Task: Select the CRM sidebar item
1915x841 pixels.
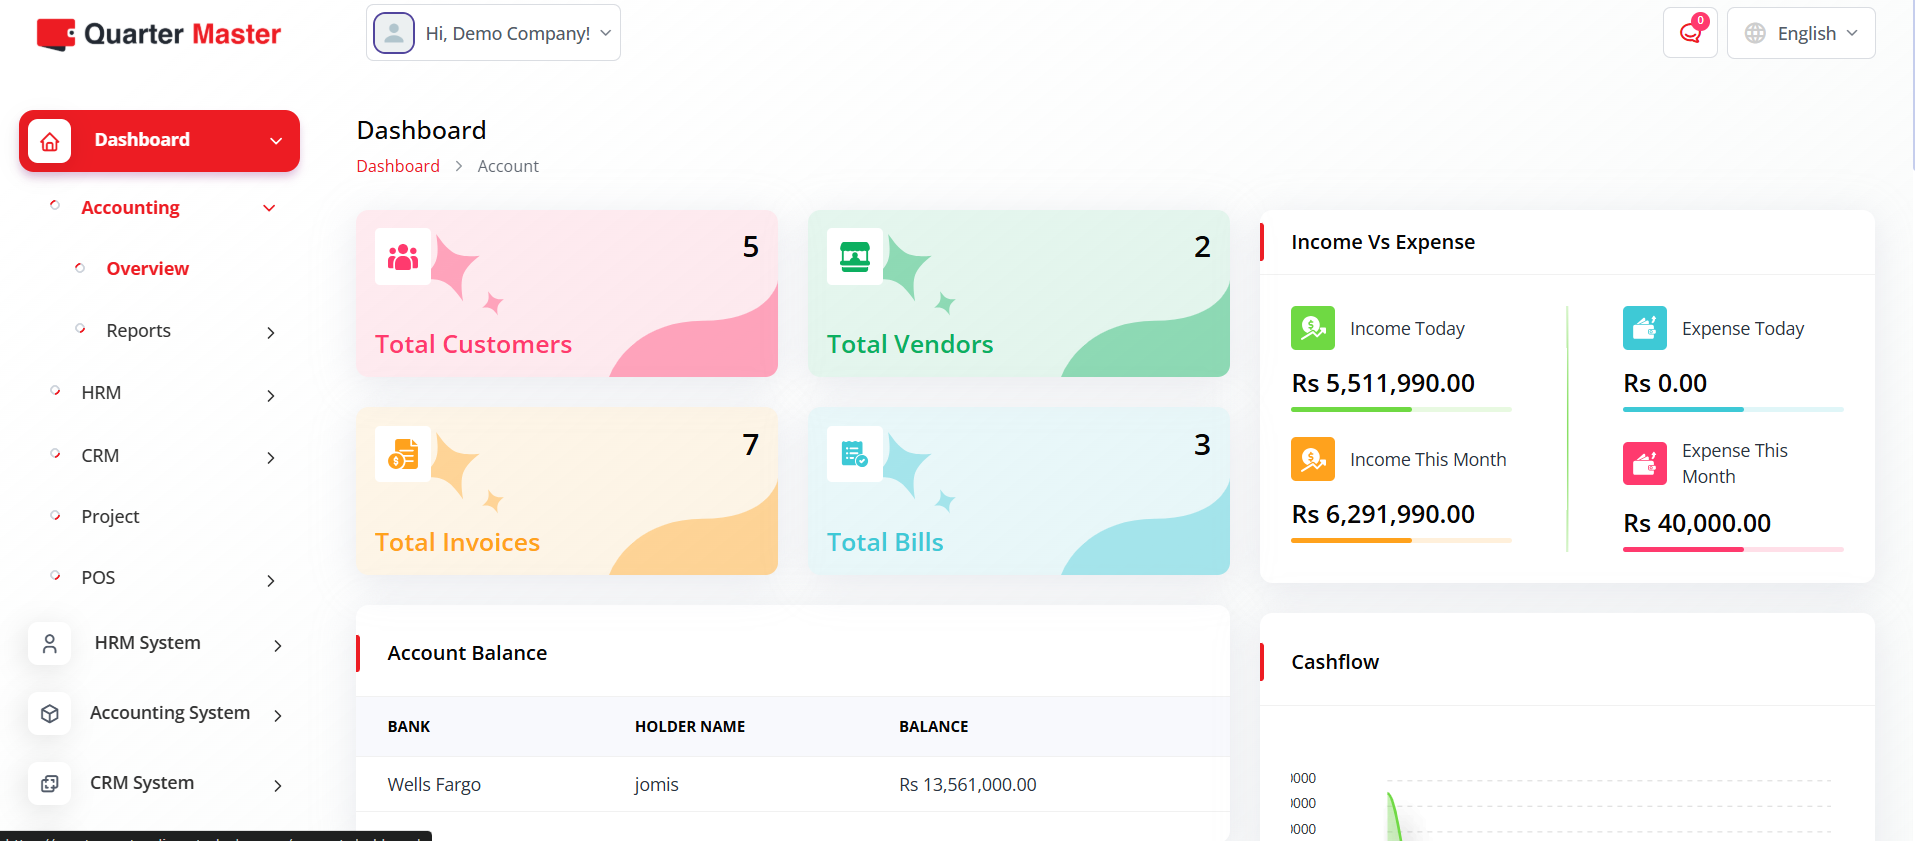Action: 100,455
